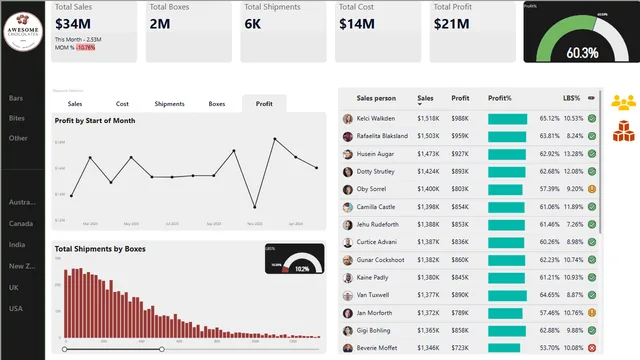Click Camilla Castle's avatar photo
640x360 pixels.
(x=348, y=207)
